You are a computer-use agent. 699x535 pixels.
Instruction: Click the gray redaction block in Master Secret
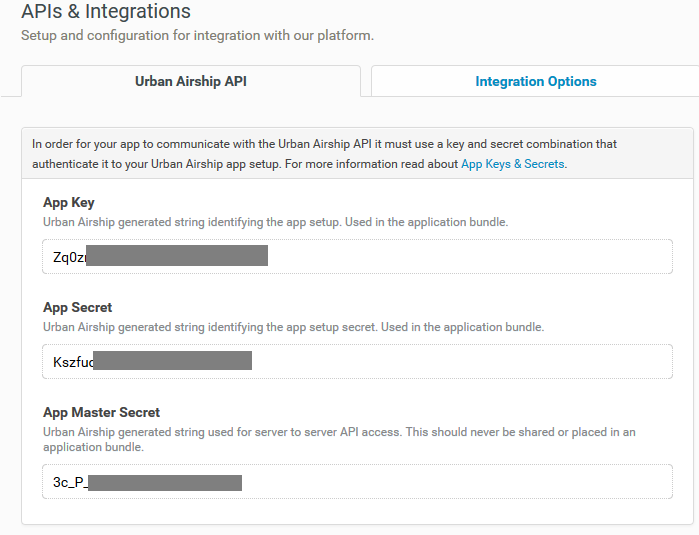[165, 483]
